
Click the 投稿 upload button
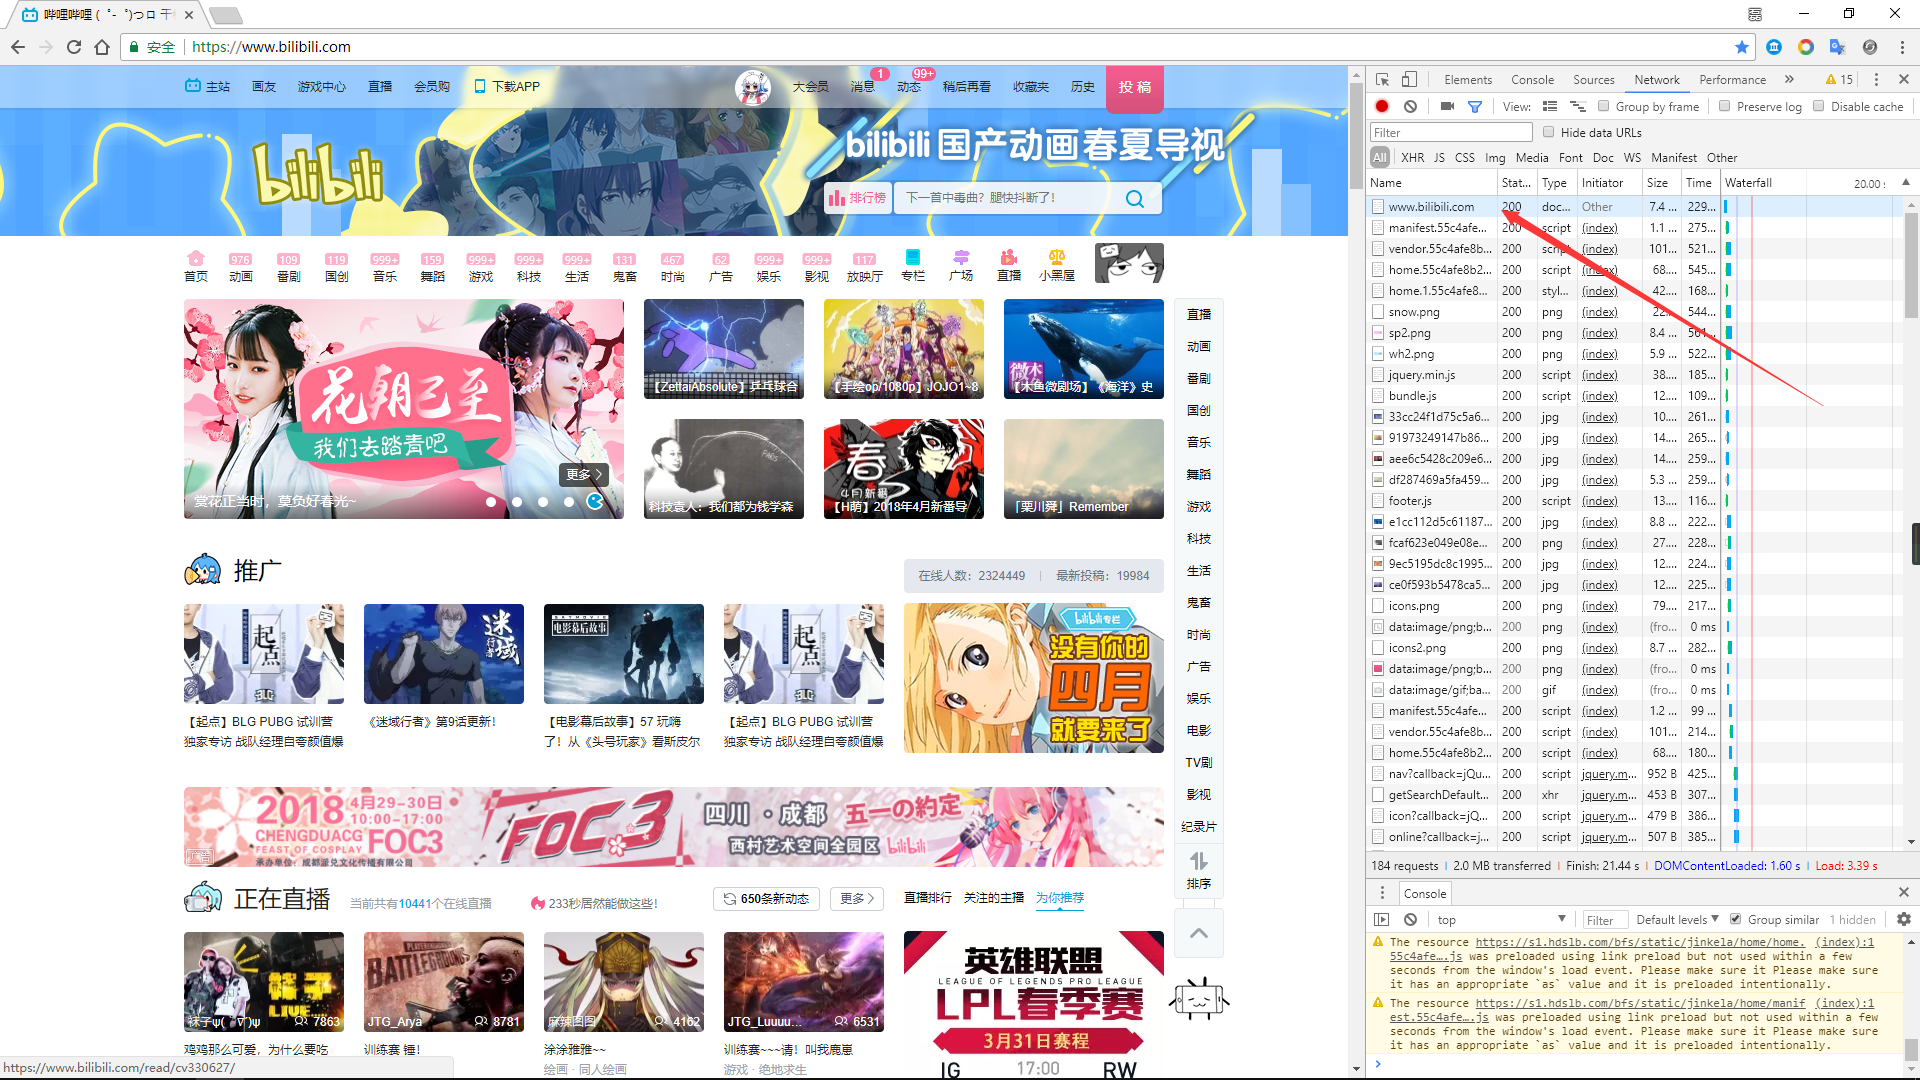click(1134, 87)
